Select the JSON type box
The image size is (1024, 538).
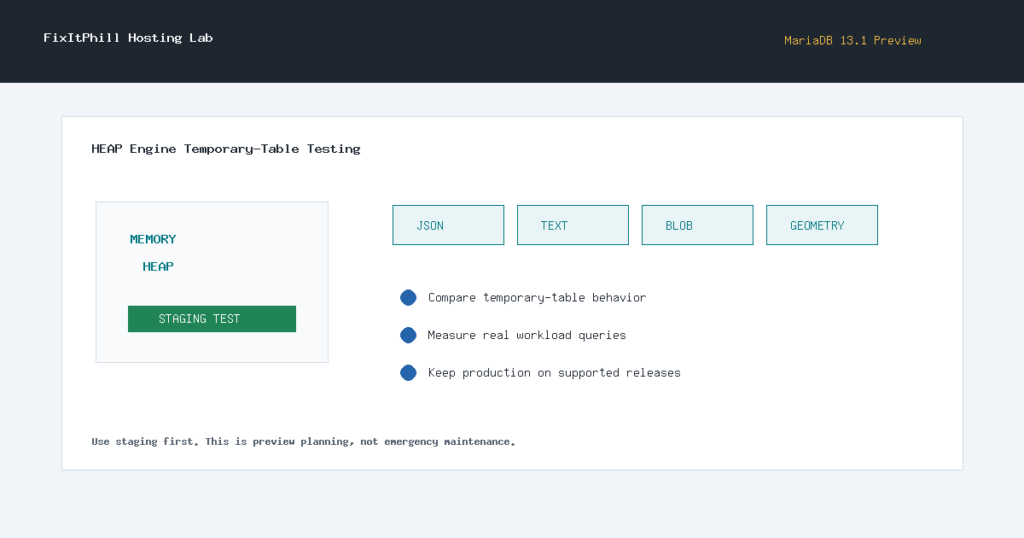(x=448, y=225)
